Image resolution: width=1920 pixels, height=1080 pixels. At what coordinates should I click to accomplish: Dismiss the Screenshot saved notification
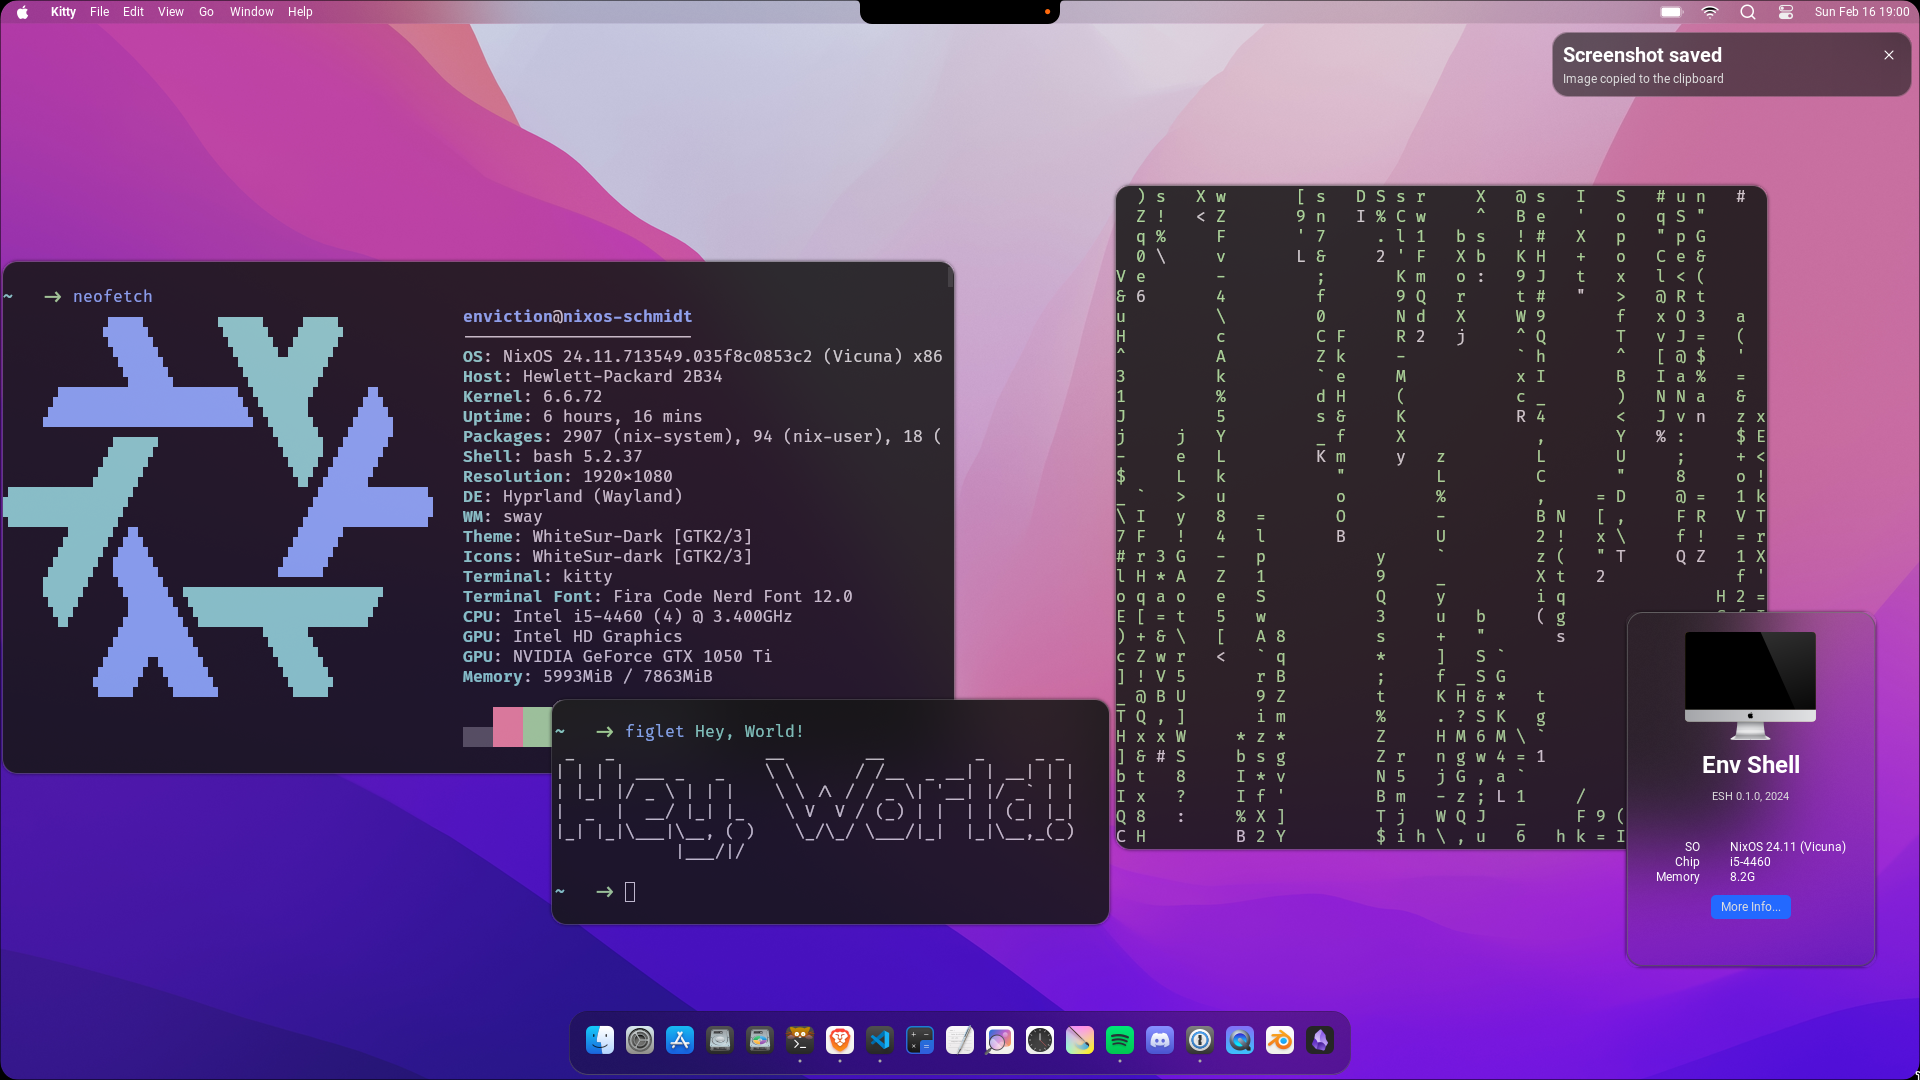click(x=1889, y=55)
